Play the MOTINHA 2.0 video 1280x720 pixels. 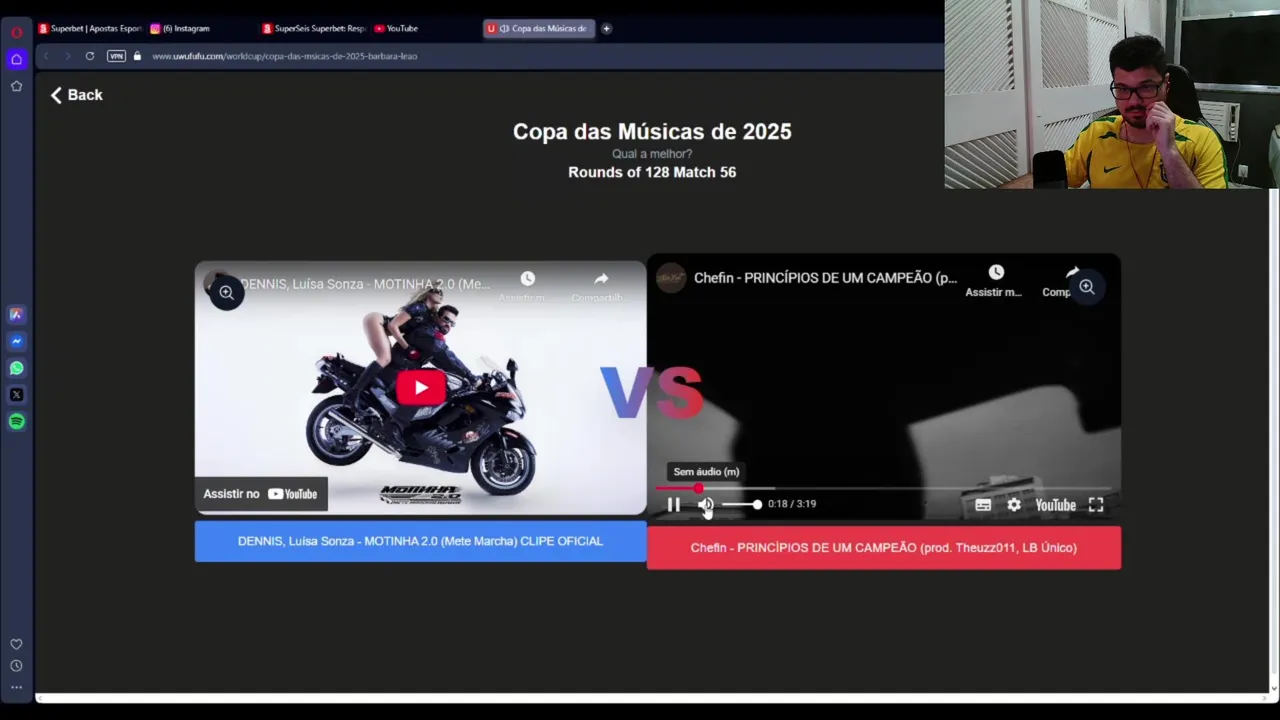coord(421,388)
